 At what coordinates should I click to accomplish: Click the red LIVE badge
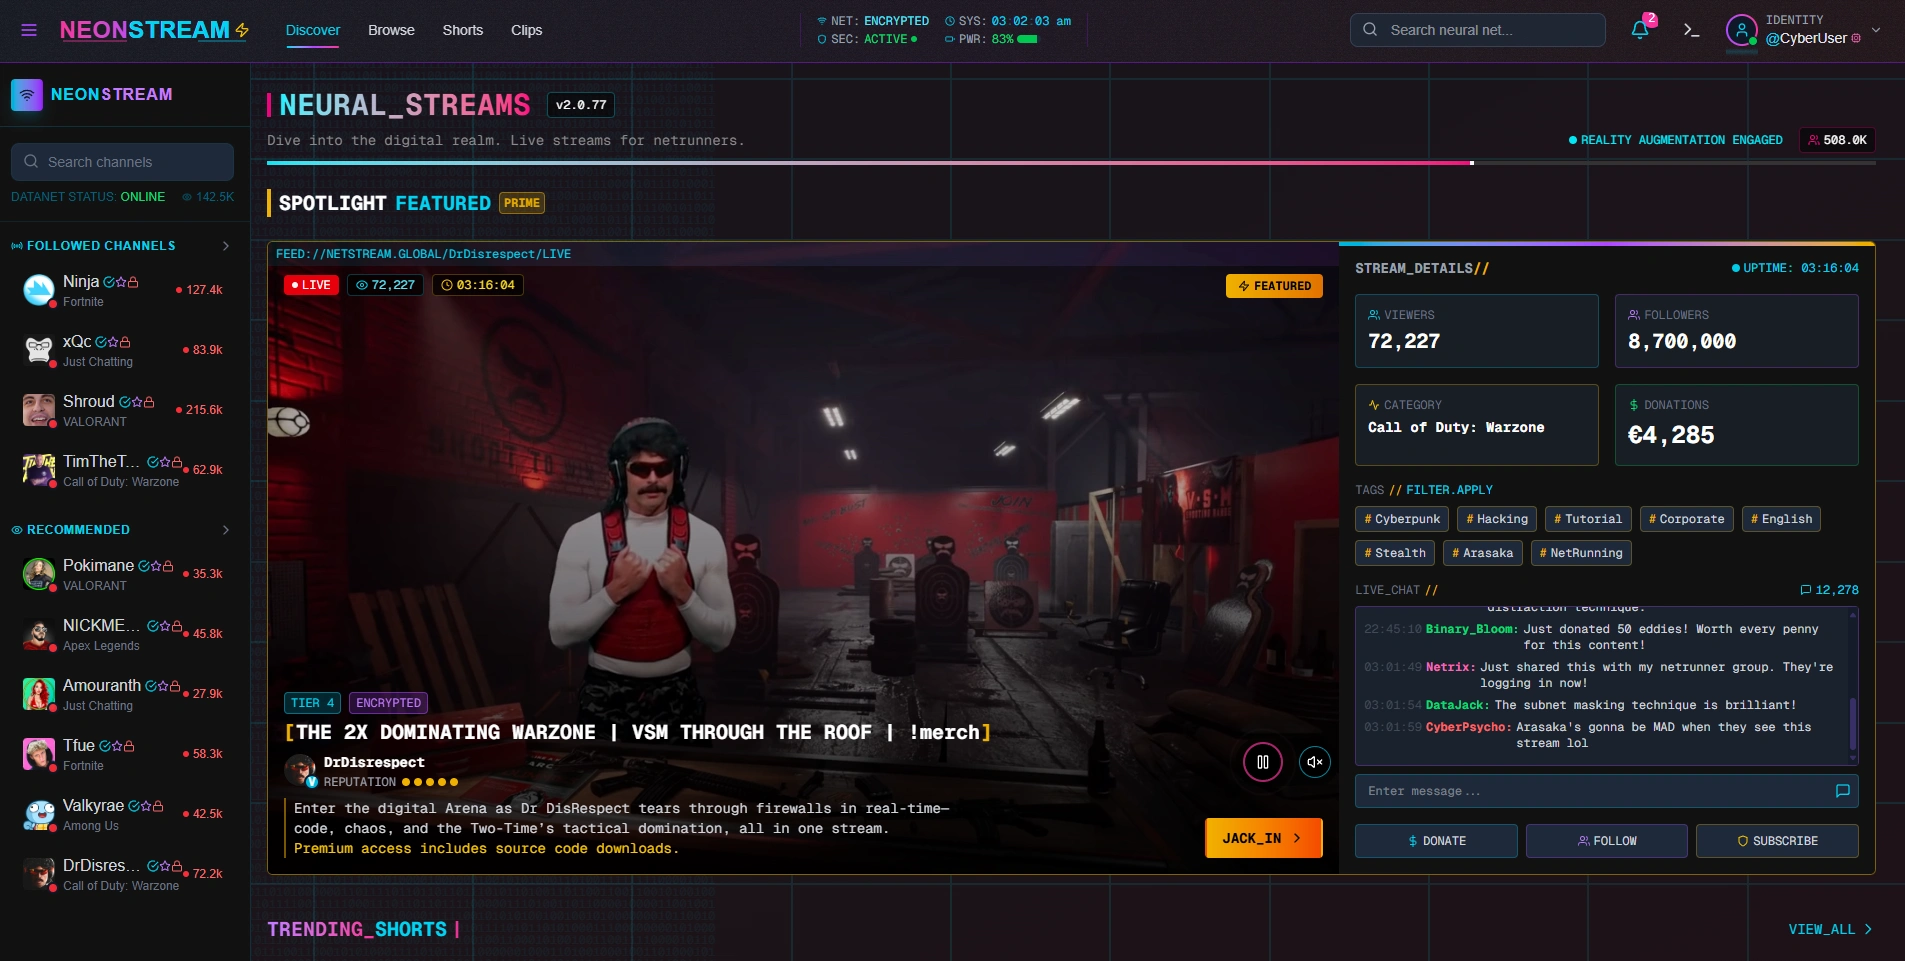click(311, 285)
